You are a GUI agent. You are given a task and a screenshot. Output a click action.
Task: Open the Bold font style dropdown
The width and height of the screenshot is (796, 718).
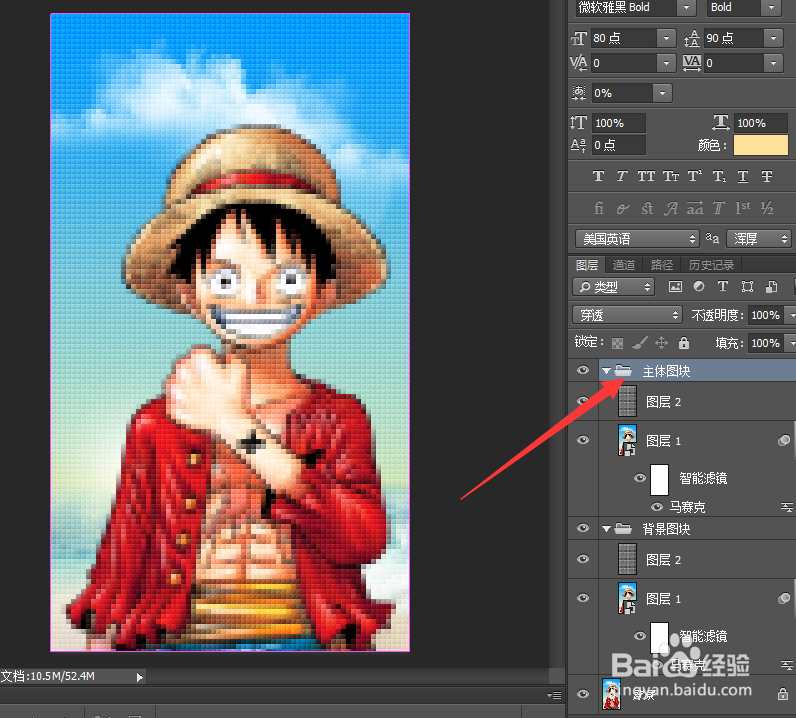[771, 8]
